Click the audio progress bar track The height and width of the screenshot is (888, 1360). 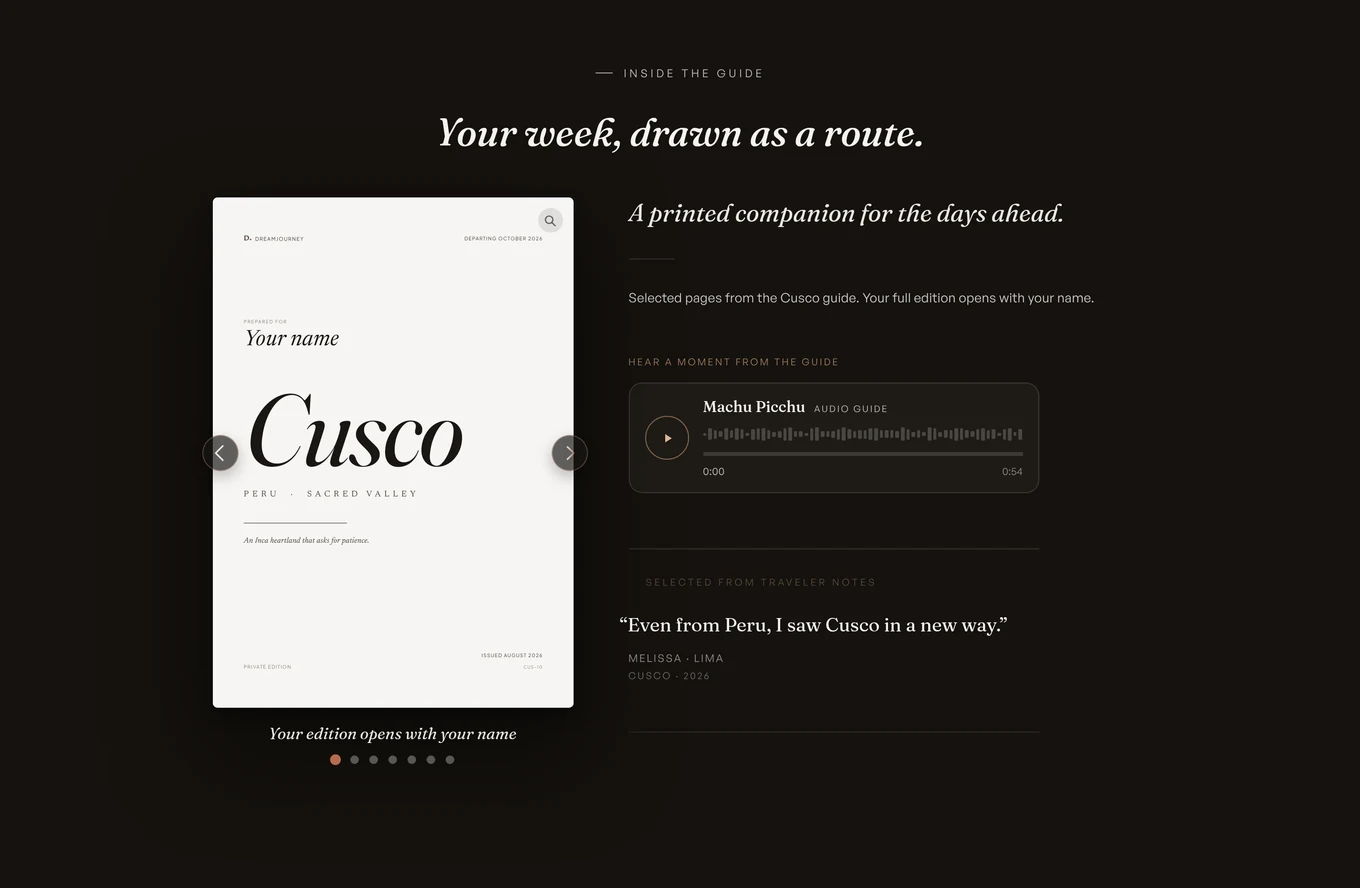(862, 454)
